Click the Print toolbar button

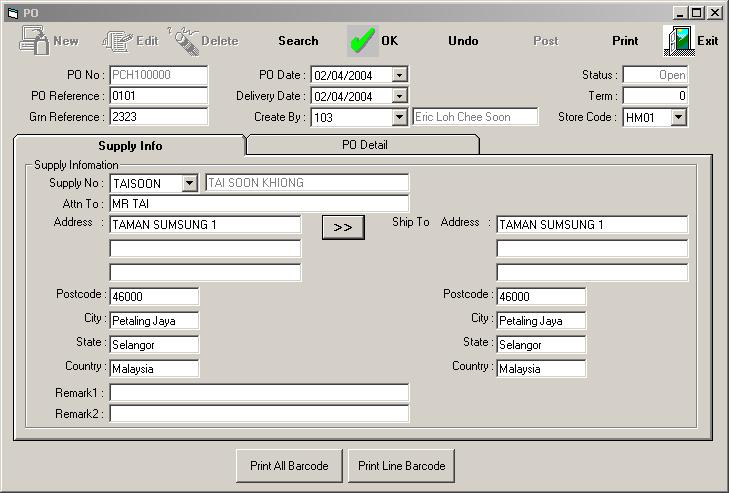(x=625, y=41)
